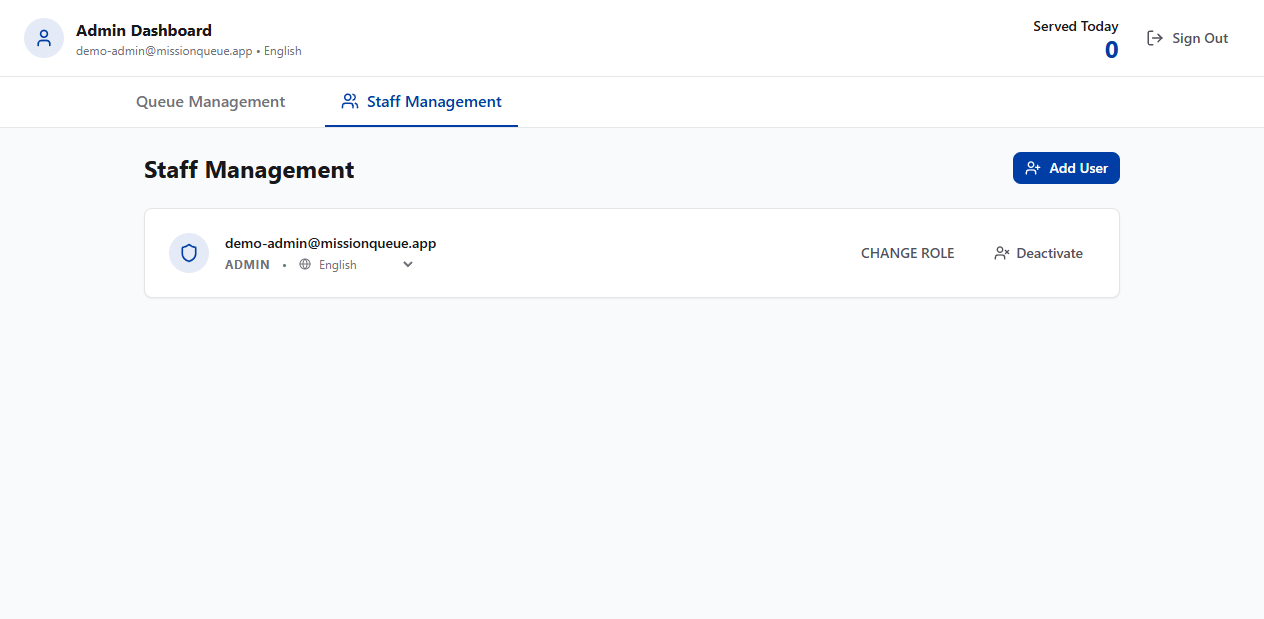
Task: Click the Admin Dashboard title
Action: coord(144,30)
